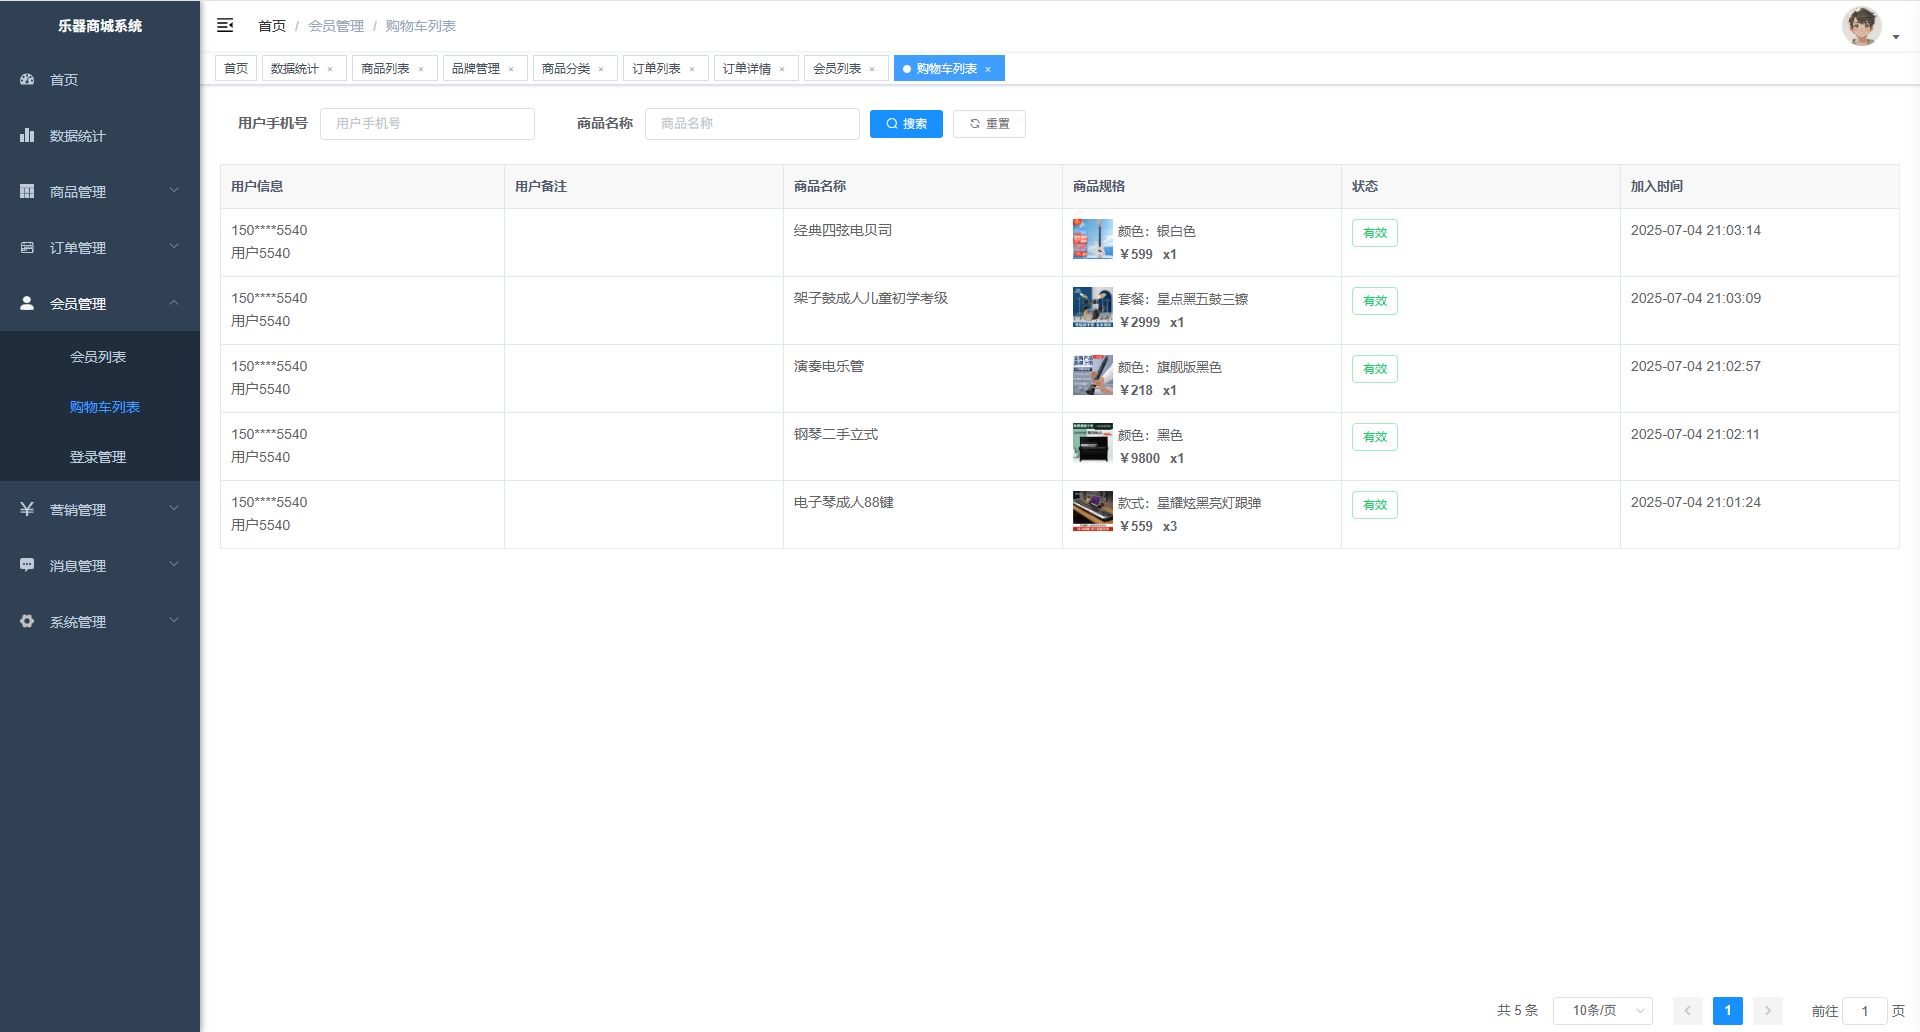Click the user avatar in top right
This screenshot has width=1920, height=1032.
[x=1861, y=27]
